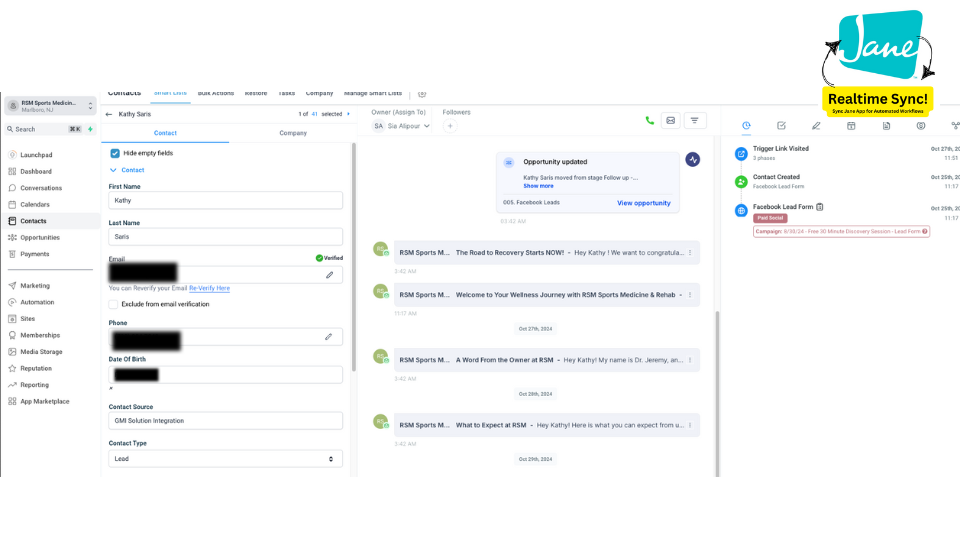This screenshot has height=540, width=960.
Task: Open options for What to Expect message
Action: [690, 425]
